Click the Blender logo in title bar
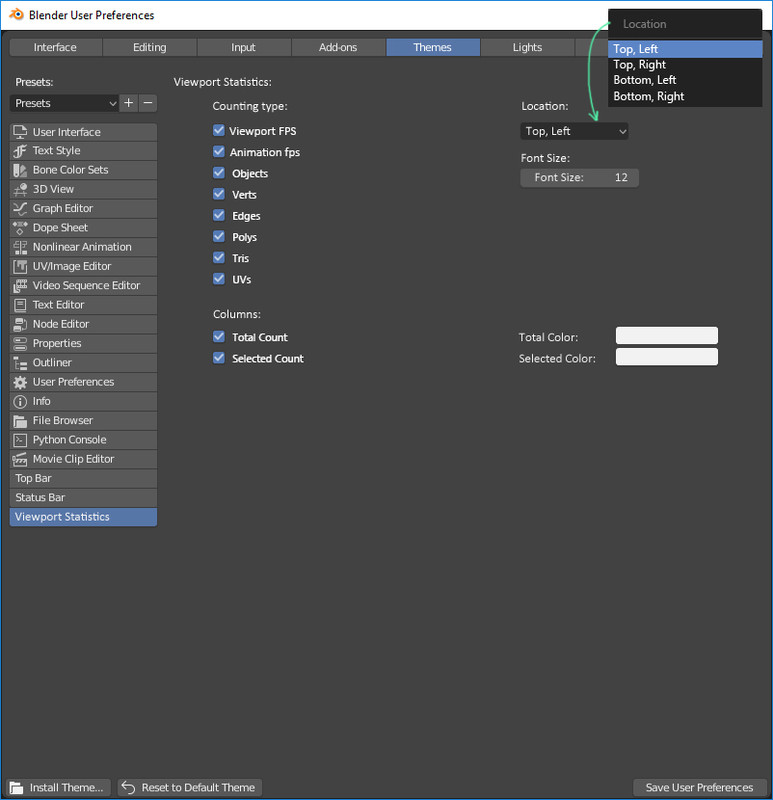This screenshot has height=800, width=773. coord(16,14)
